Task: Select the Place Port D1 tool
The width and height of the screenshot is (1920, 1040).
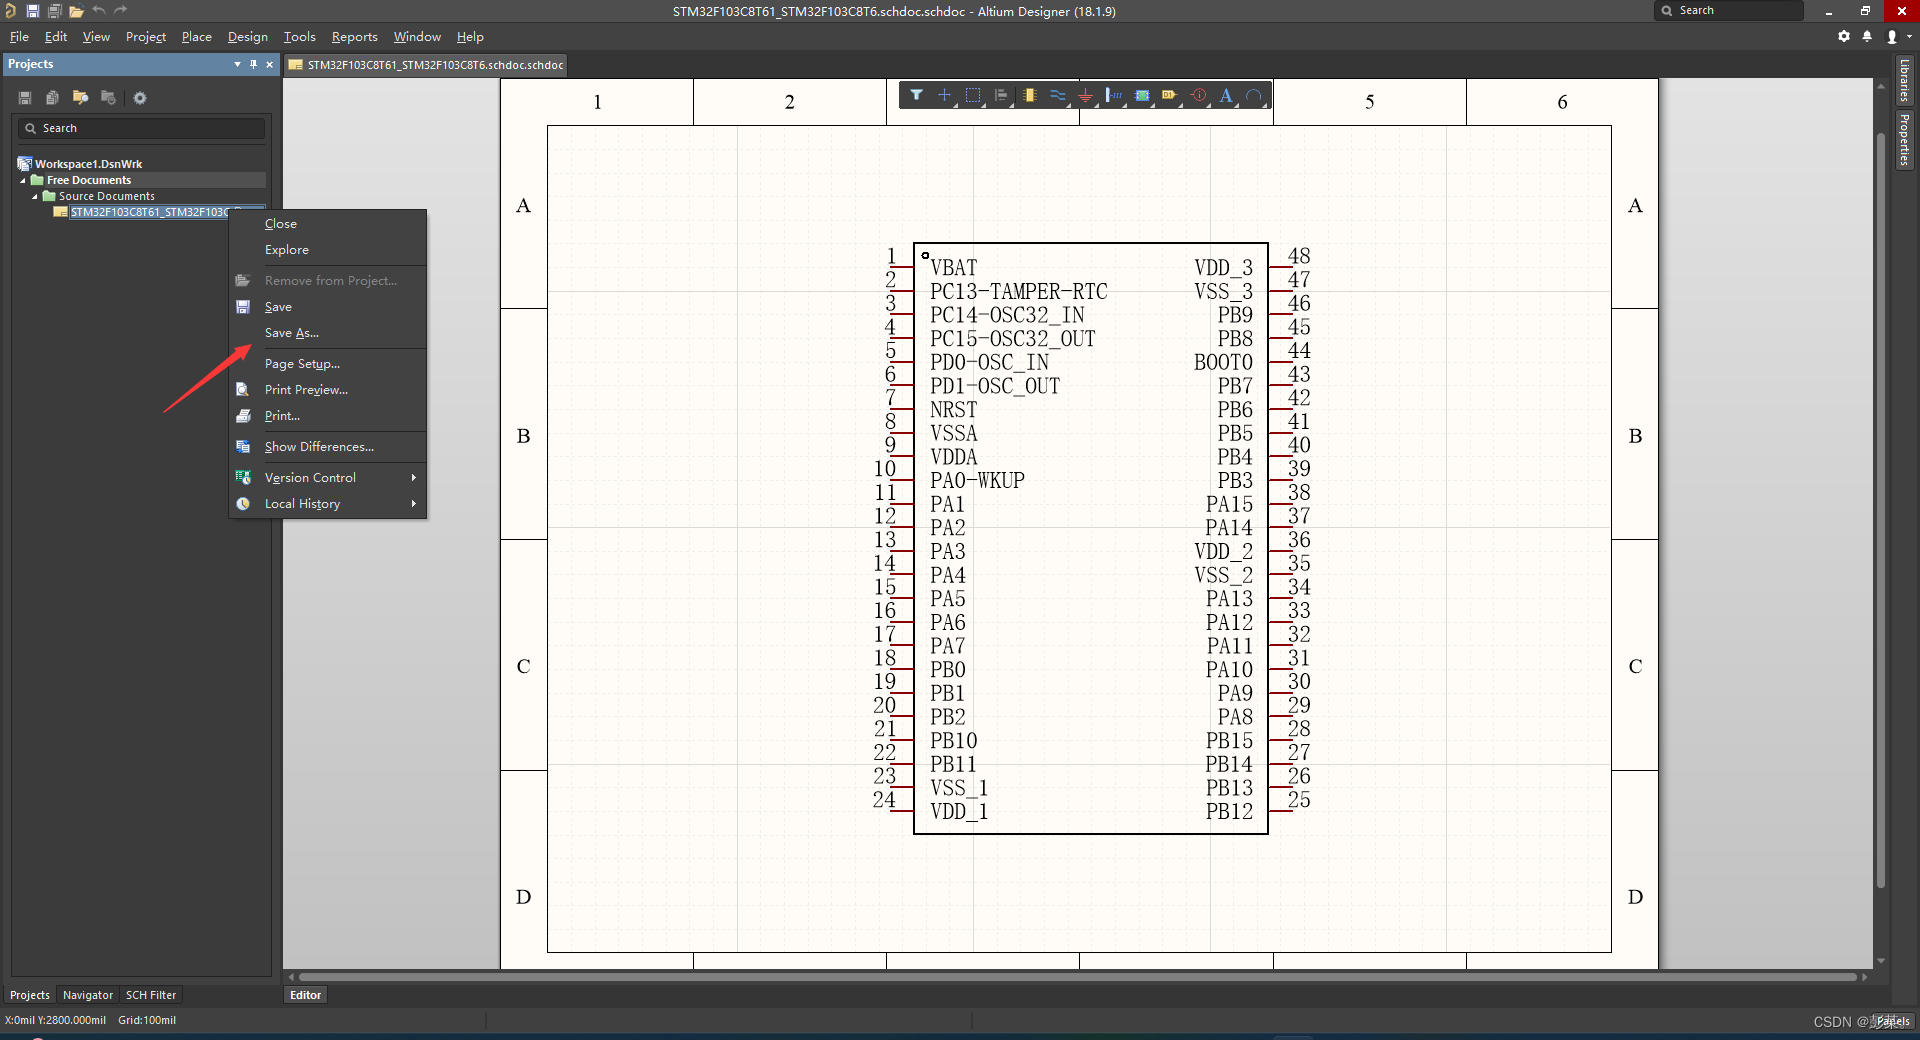Action: 1170,95
